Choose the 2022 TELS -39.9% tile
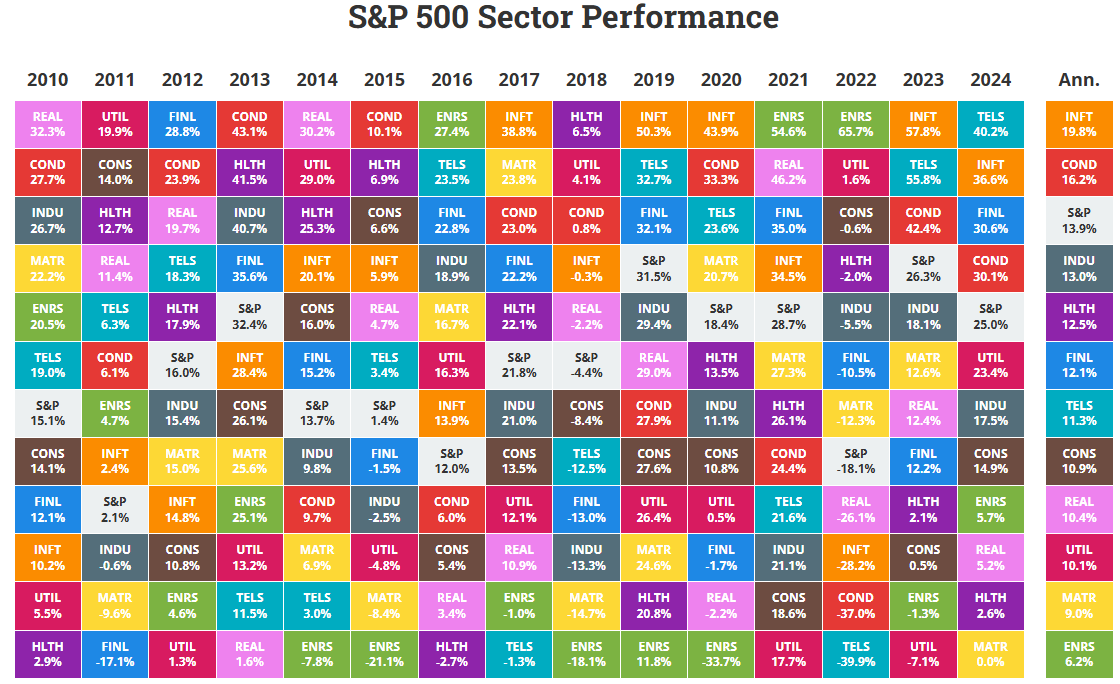The image size is (1120, 684). point(856,654)
